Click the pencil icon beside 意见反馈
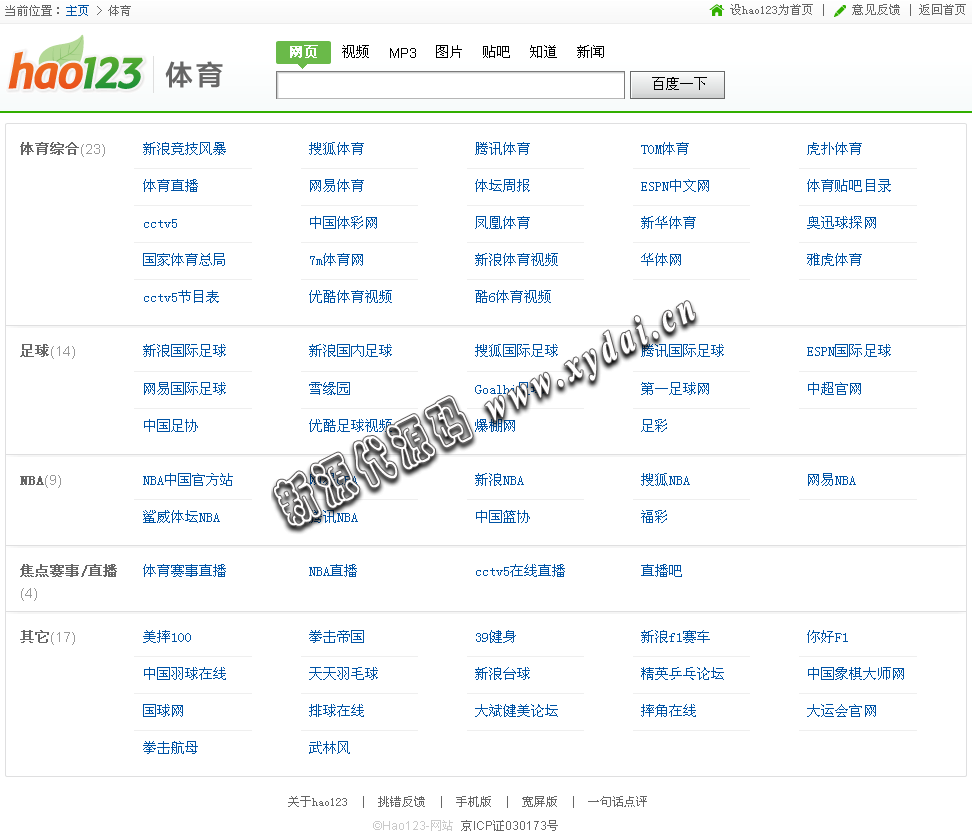Screen dimensions: 972x835 click(840, 11)
